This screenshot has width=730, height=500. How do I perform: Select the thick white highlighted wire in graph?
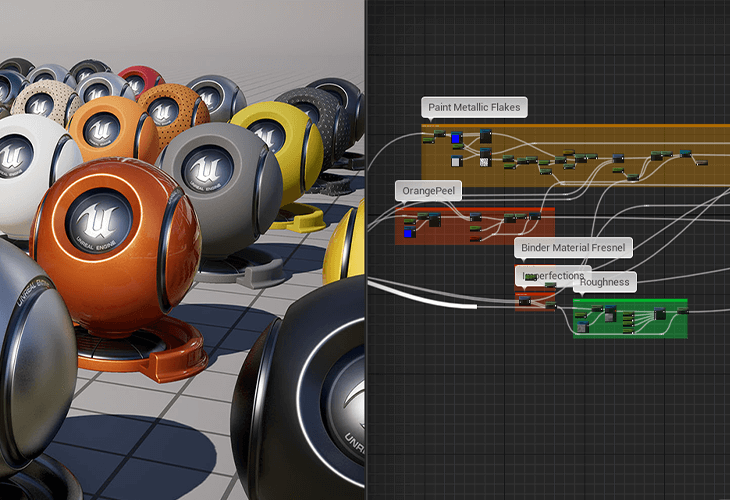tap(422, 295)
